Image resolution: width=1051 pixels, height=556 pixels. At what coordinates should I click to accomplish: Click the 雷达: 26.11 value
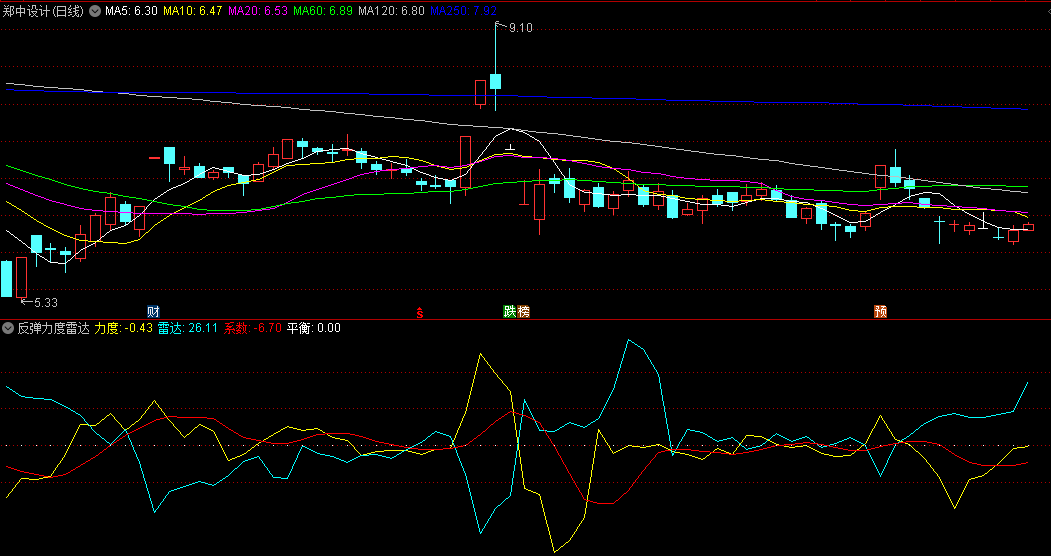[188, 328]
